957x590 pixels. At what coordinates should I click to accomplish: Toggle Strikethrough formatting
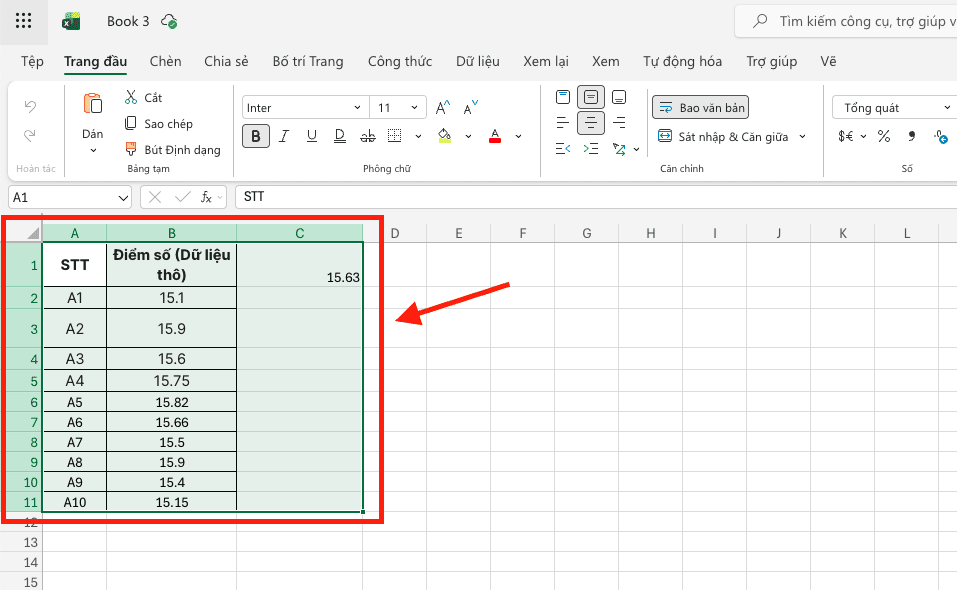[367, 136]
